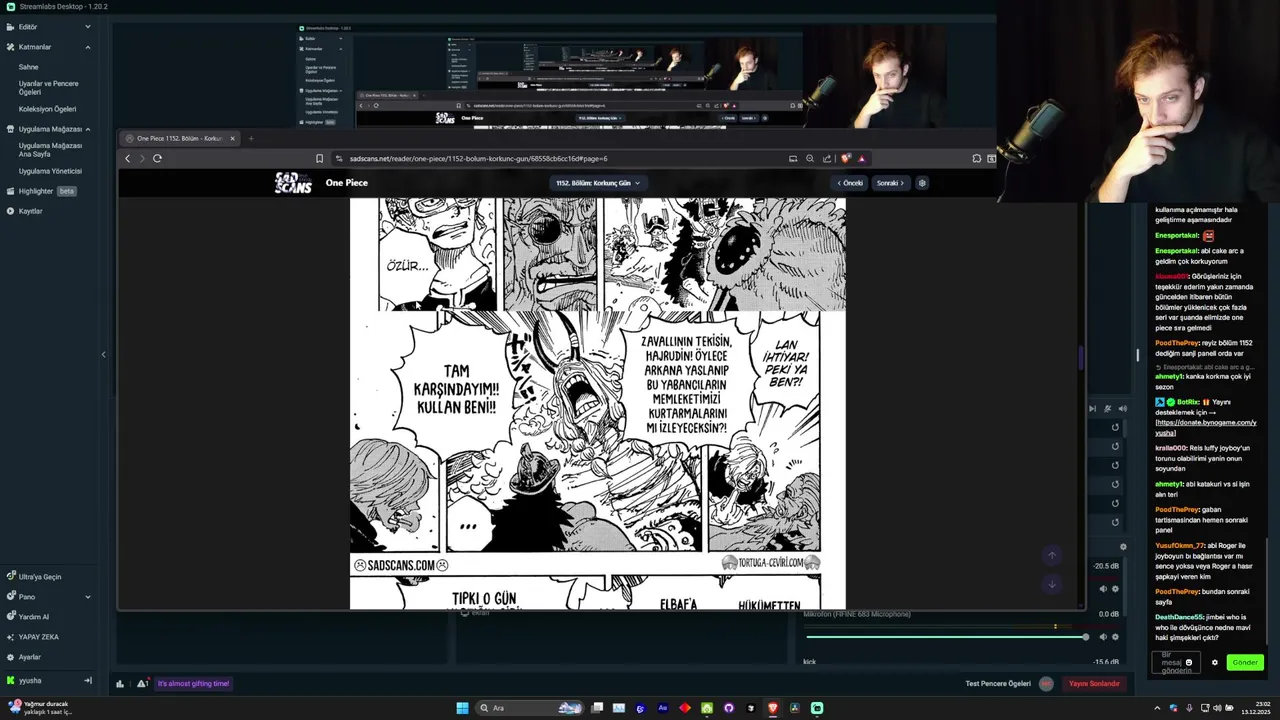This screenshot has width=1280, height=720.
Task: Open the browser zoom control
Action: (x=810, y=158)
